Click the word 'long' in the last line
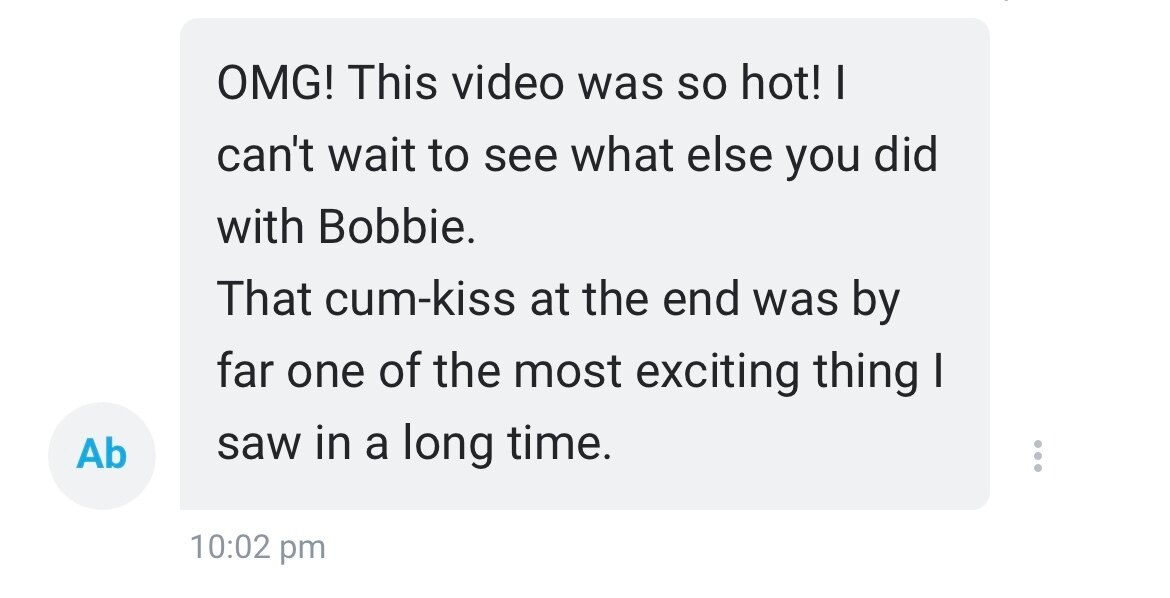 448,444
